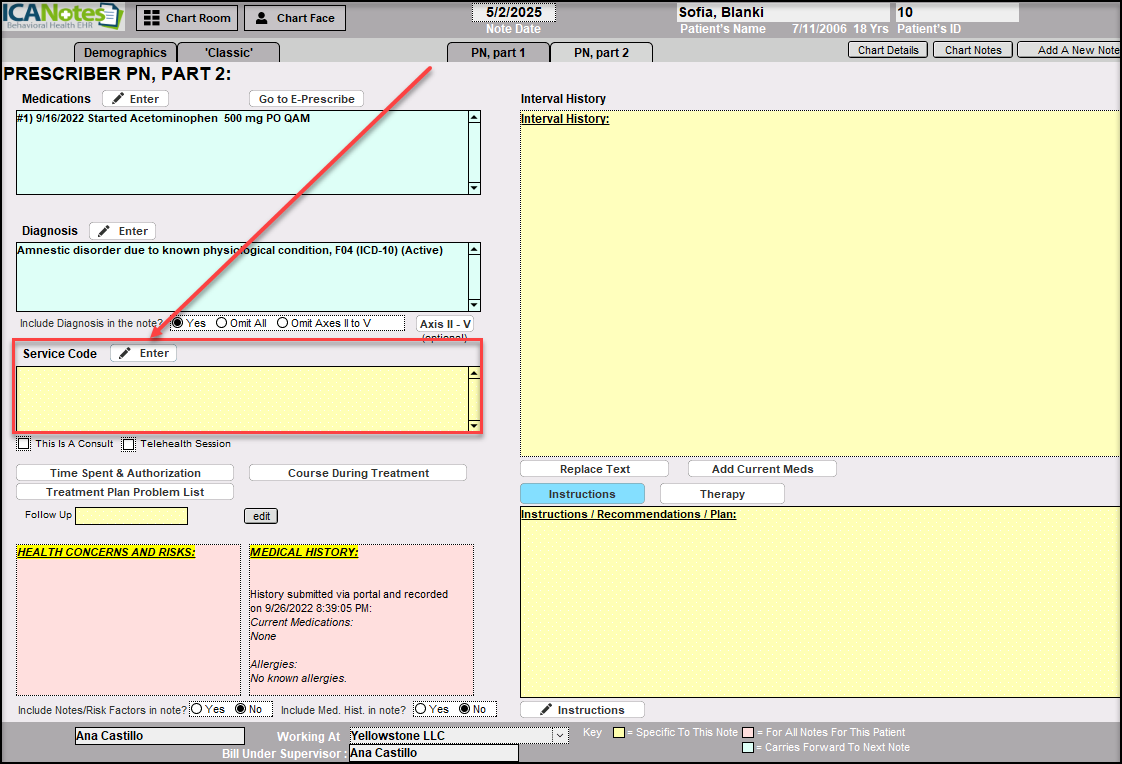Click the Service Code pencil Enter button
Image resolution: width=1122 pixels, height=764 pixels.
point(143,353)
